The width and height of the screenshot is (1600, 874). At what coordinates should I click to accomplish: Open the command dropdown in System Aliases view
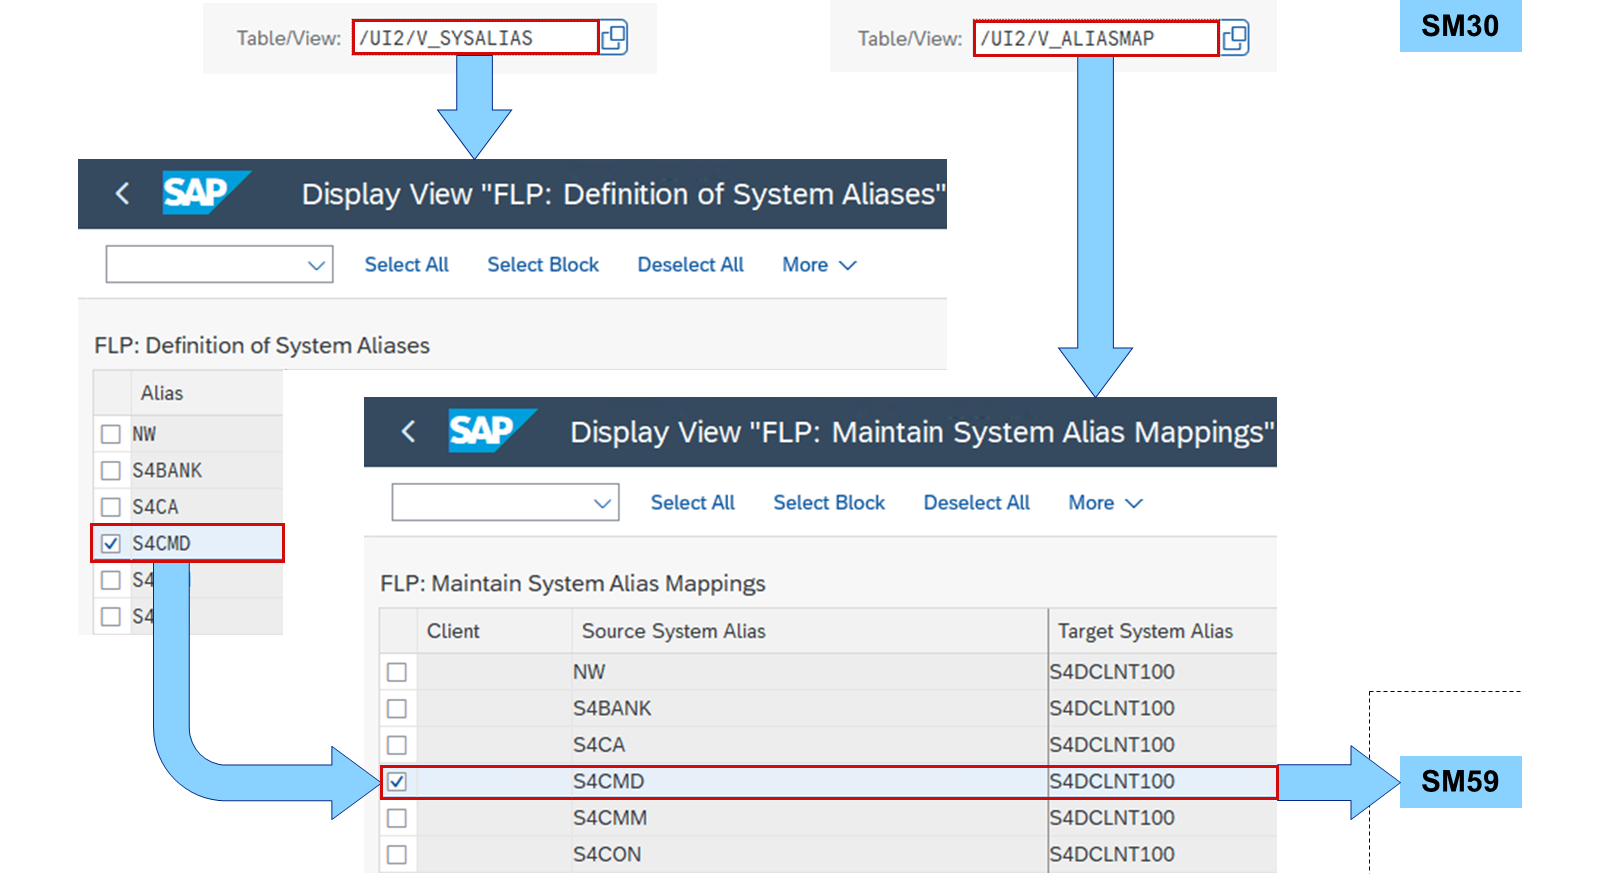pyautogui.click(x=219, y=265)
